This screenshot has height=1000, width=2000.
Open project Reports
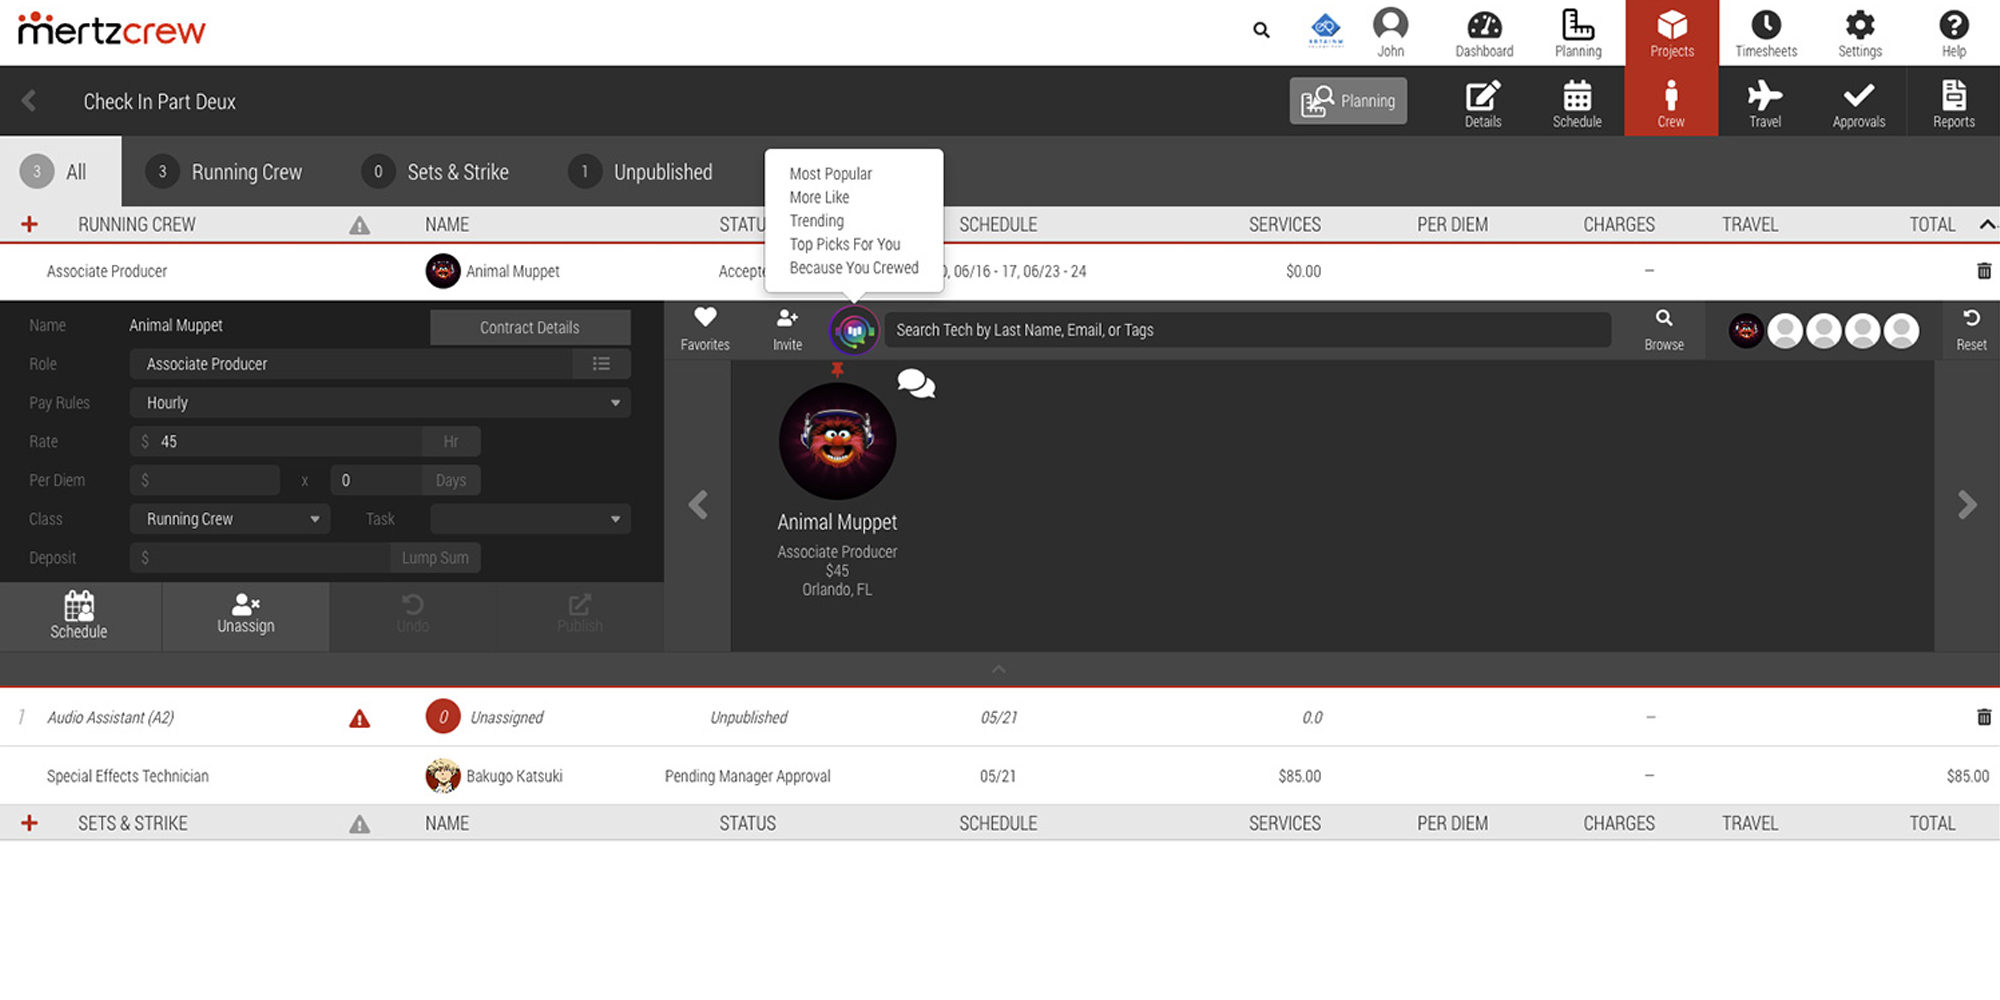tap(1954, 103)
